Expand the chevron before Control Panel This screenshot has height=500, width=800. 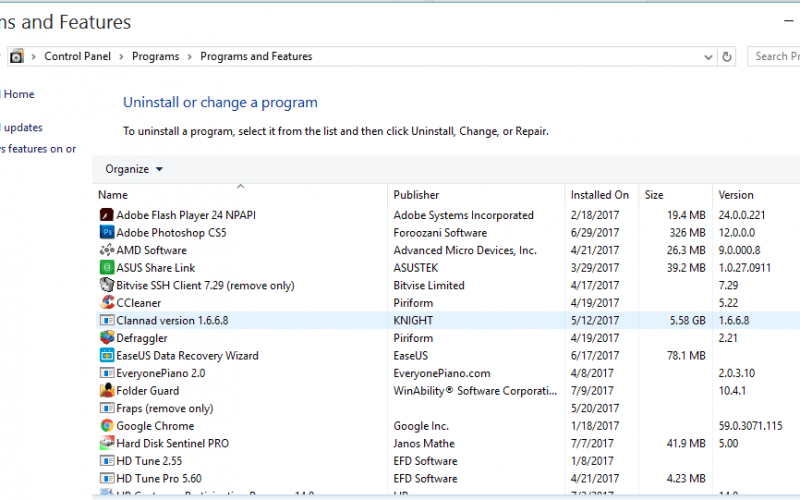click(34, 57)
